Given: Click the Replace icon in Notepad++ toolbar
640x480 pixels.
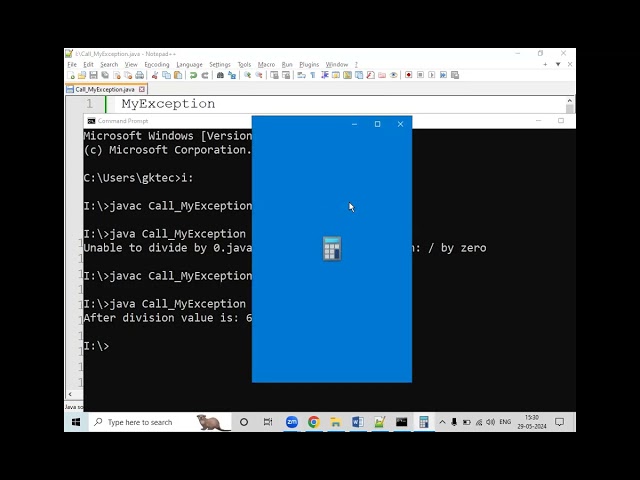Looking at the screenshot, I should 232,75.
